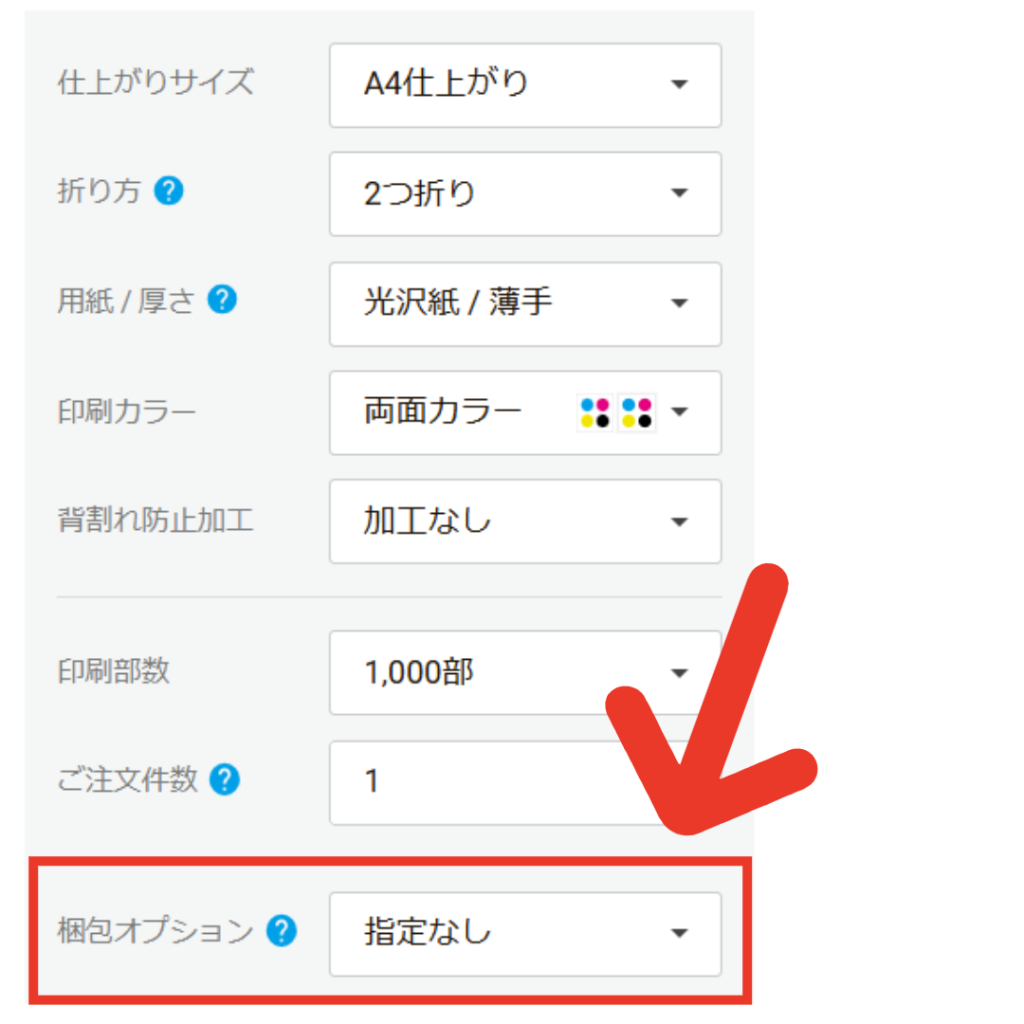Expand the 用紙 / 厚さ dropdown
The image size is (1024, 1024).
pyautogui.click(x=524, y=303)
